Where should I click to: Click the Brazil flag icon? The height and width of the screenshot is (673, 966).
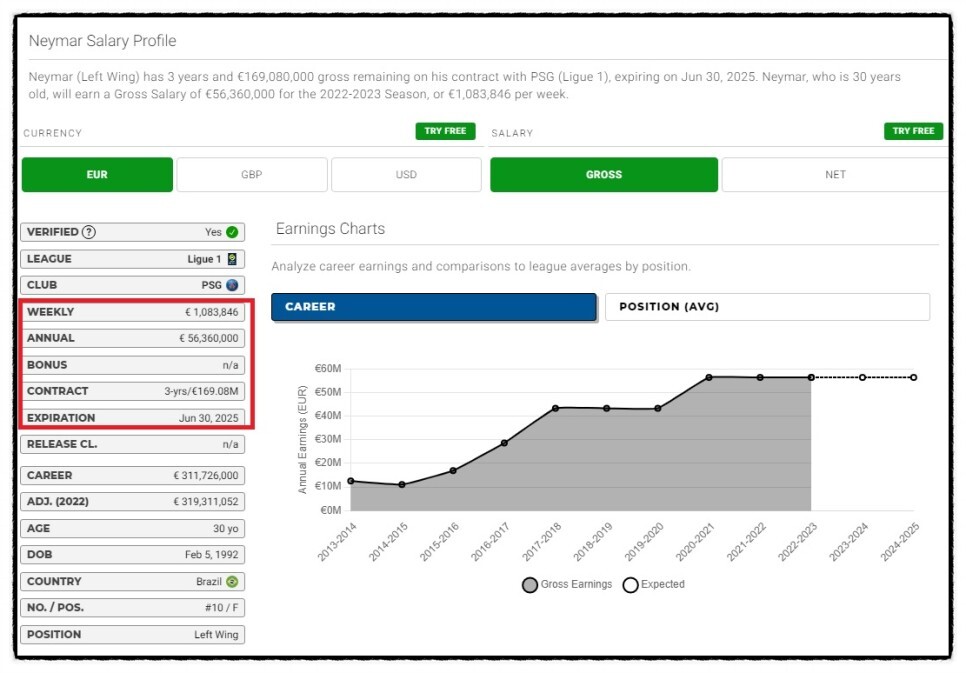pos(232,582)
